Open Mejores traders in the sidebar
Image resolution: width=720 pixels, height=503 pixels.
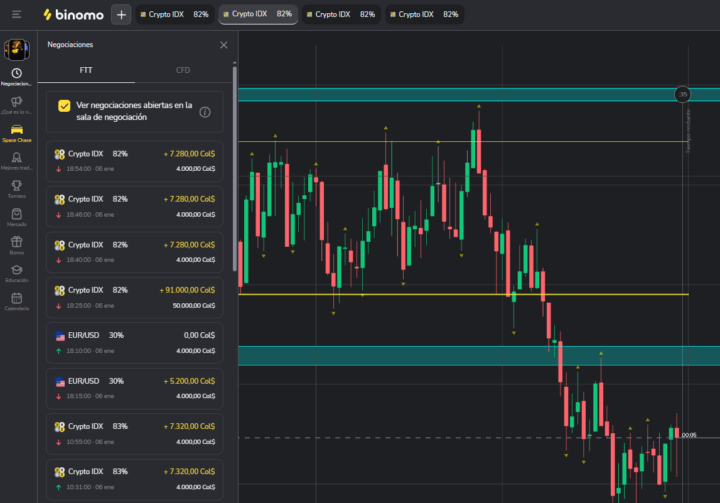click(x=16, y=158)
